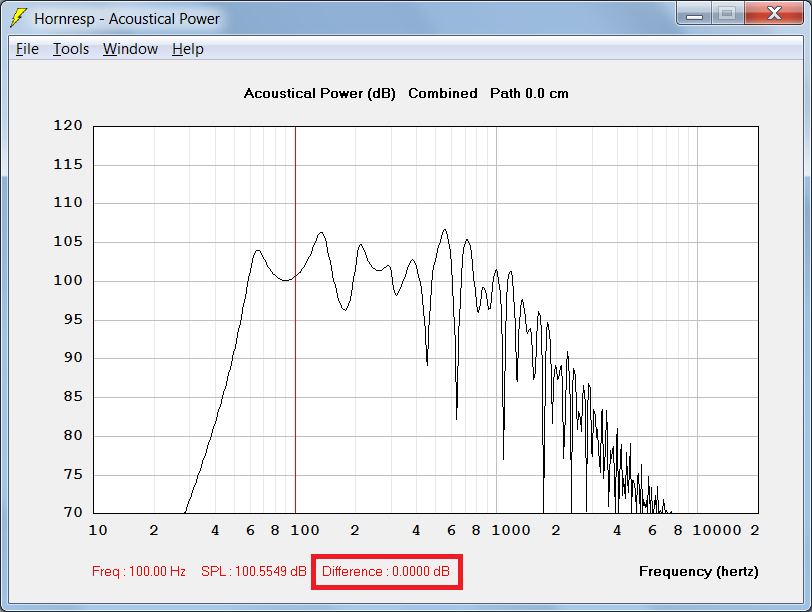
Task: Open the File menu
Action: click(x=27, y=49)
